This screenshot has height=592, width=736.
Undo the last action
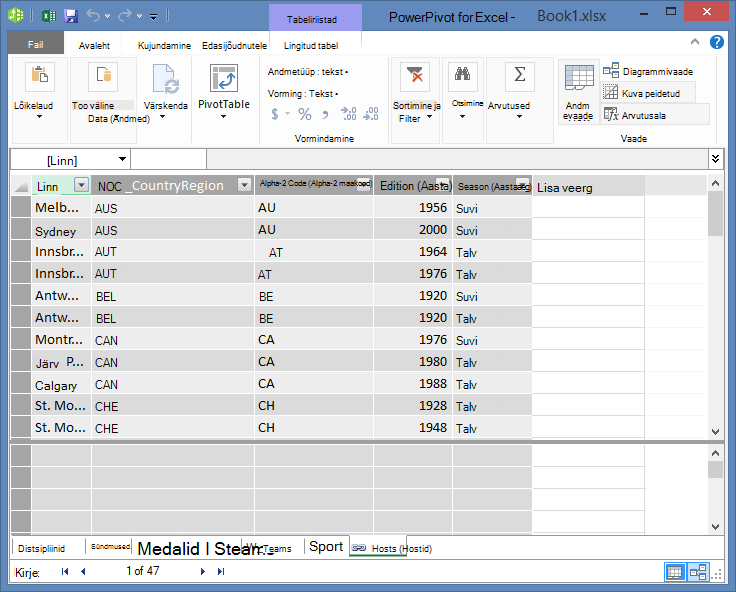(x=93, y=16)
